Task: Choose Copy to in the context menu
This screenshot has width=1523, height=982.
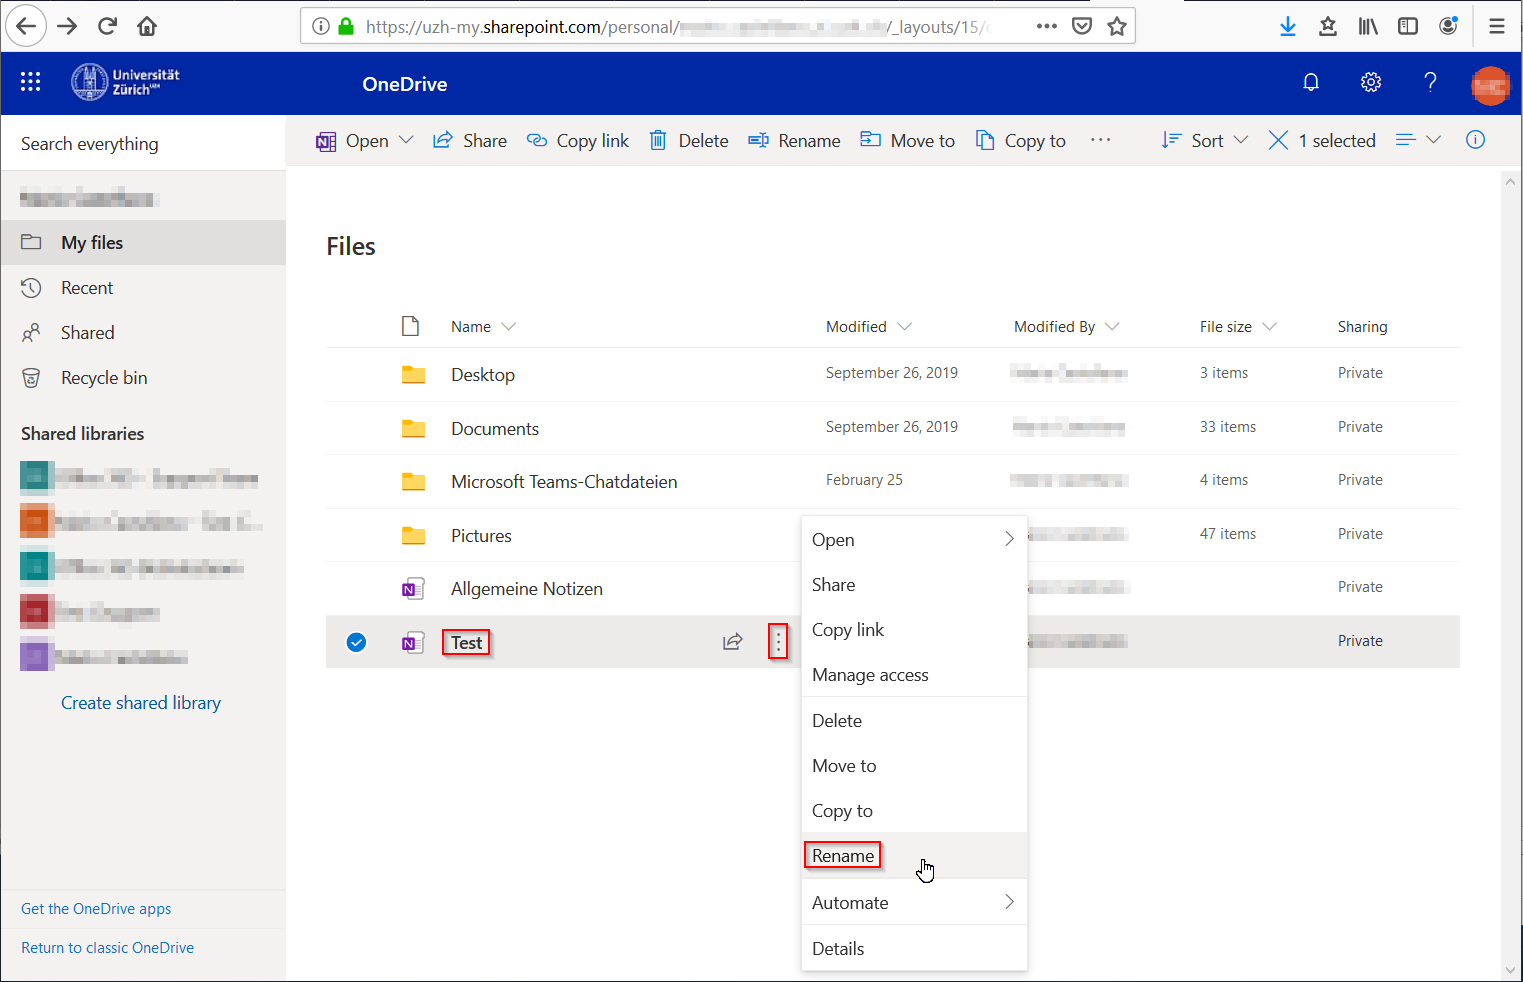Action: coord(914,811)
